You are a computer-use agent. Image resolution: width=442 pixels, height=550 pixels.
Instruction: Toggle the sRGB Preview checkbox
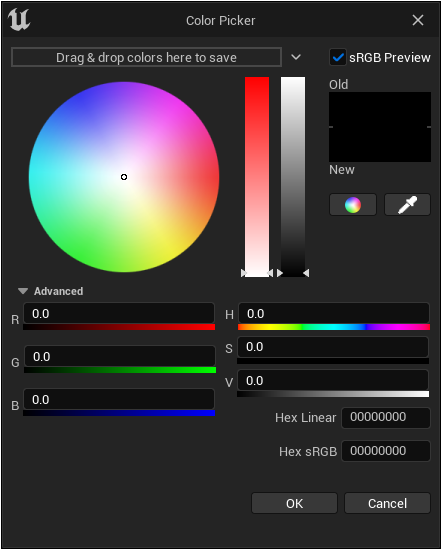[337, 57]
